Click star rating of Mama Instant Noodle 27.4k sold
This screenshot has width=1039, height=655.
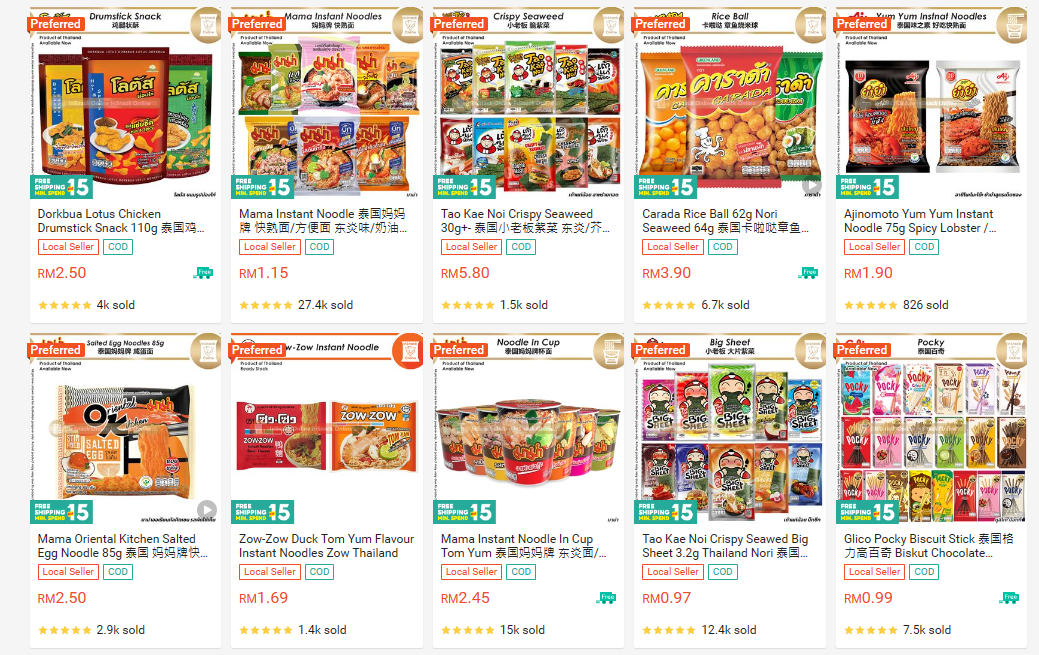point(266,305)
